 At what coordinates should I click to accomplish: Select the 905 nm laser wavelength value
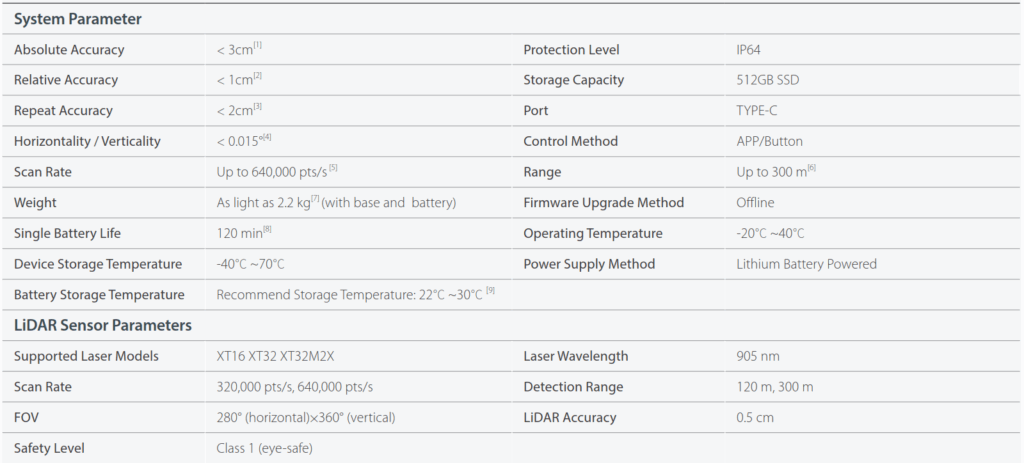click(758, 357)
